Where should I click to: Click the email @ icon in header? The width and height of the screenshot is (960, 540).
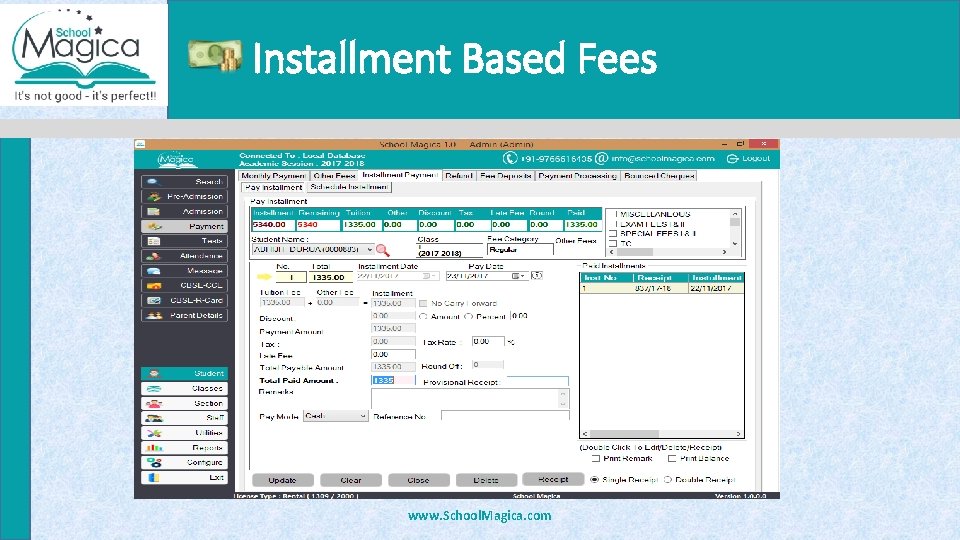pos(601,159)
